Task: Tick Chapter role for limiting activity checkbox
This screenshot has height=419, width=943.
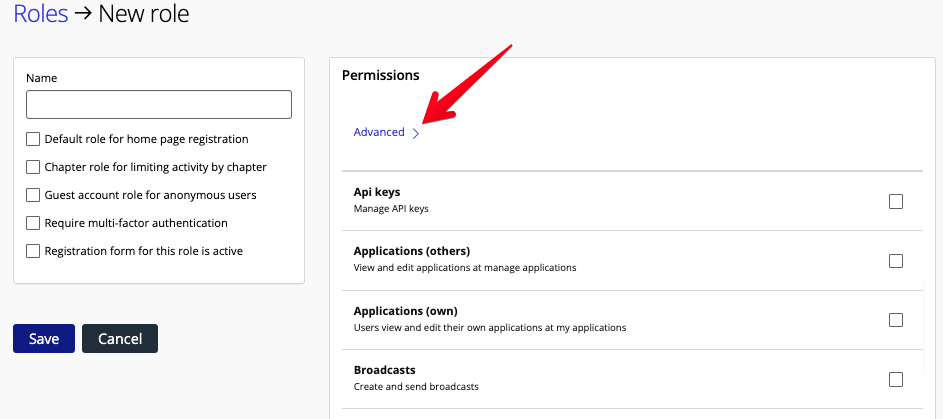Action: pyautogui.click(x=34, y=167)
